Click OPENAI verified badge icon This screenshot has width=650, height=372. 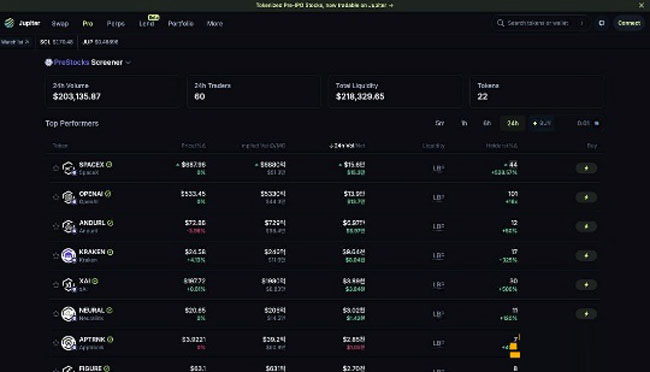108,193
